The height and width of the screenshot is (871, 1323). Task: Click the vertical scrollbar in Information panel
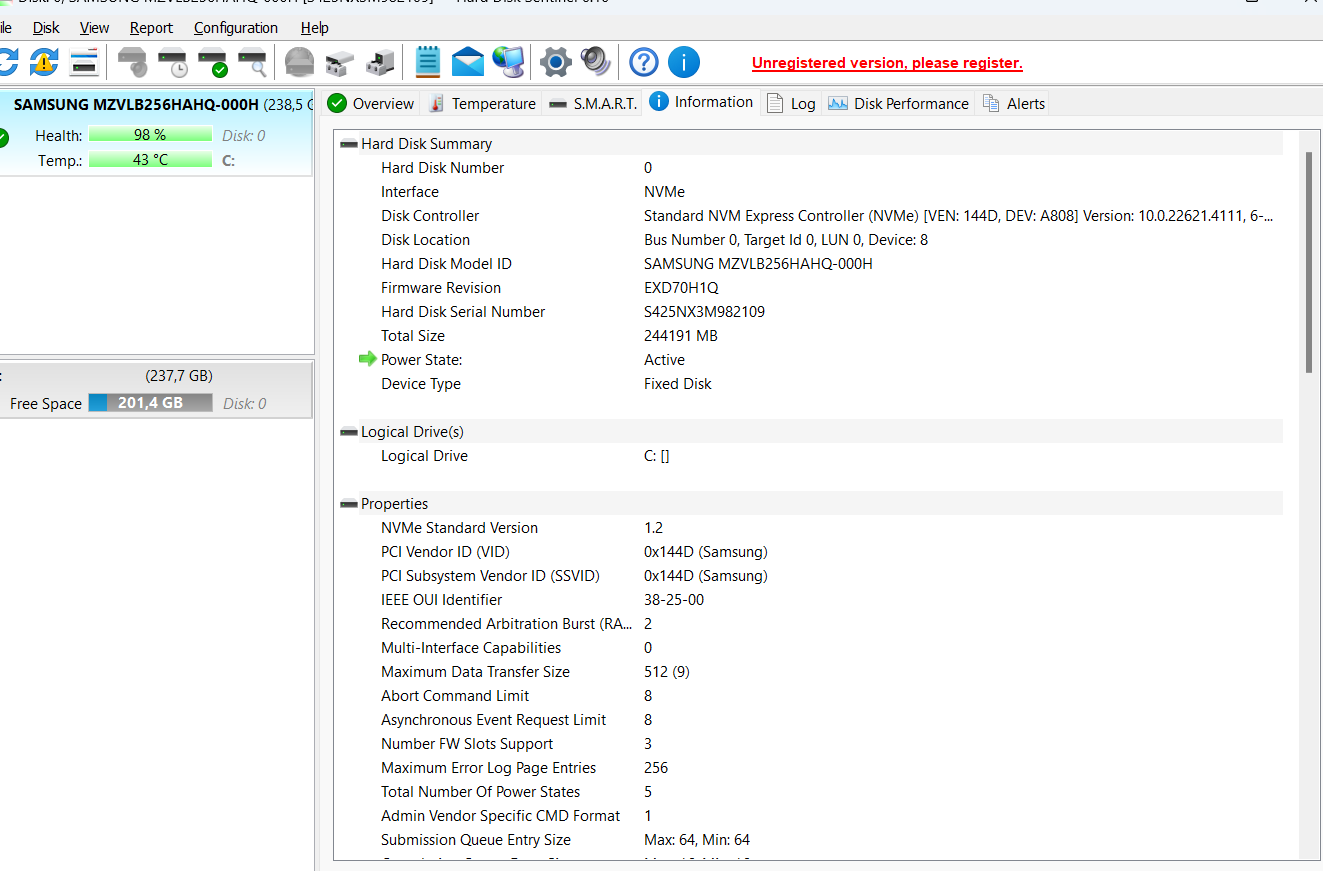click(x=1308, y=262)
